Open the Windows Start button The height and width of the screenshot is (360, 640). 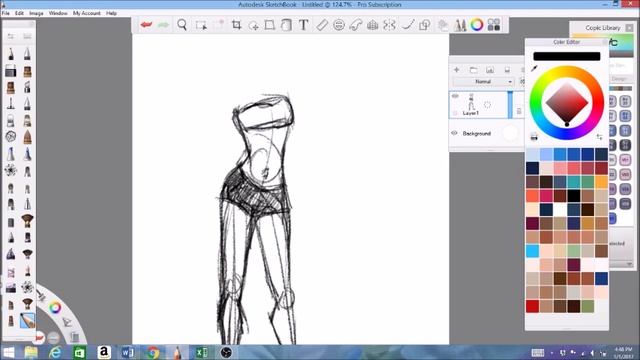click(x=8, y=352)
